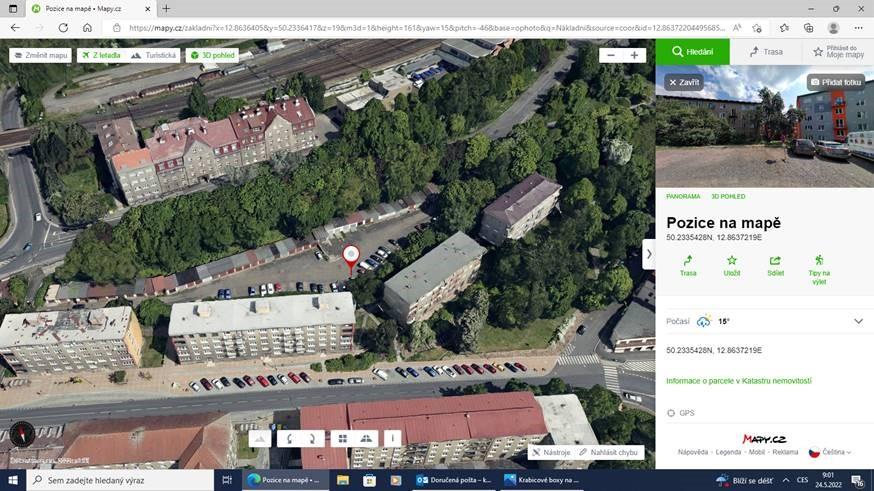Expand the Počasí weather section

tap(857, 321)
